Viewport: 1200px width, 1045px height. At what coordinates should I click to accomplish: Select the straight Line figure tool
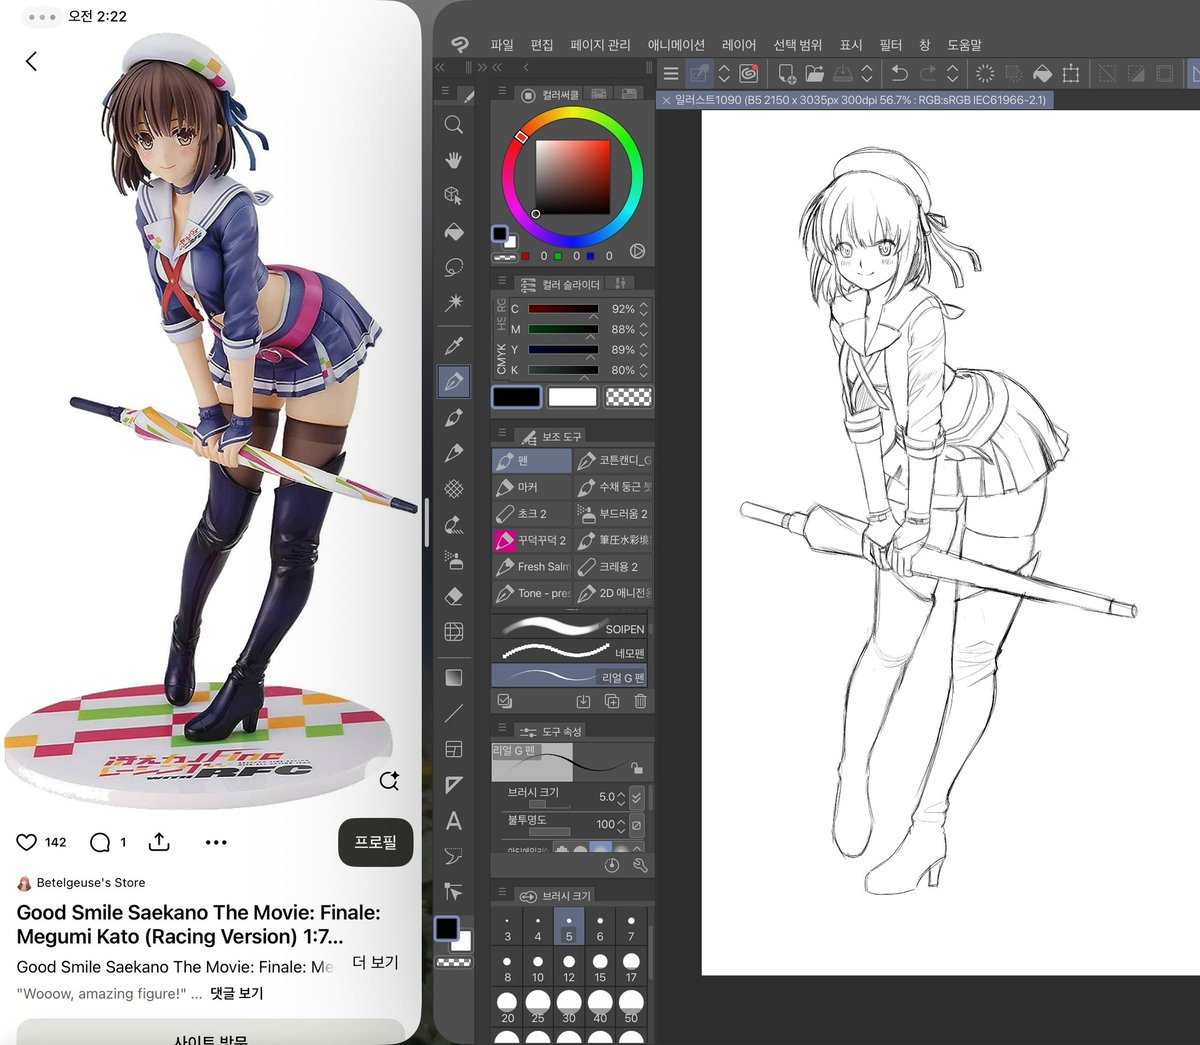click(453, 713)
